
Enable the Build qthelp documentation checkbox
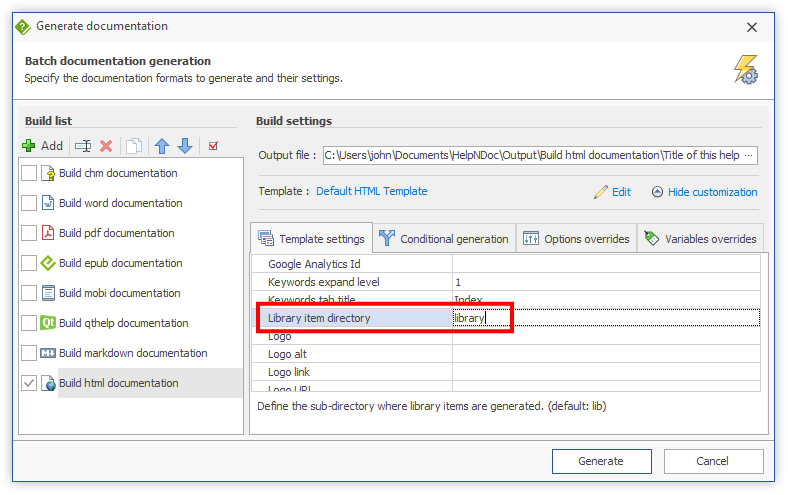pyautogui.click(x=29, y=323)
